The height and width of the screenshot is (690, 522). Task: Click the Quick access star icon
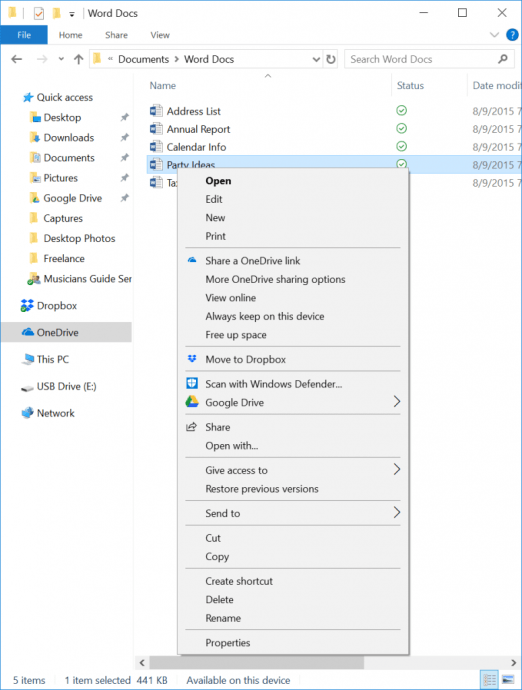(x=28, y=97)
